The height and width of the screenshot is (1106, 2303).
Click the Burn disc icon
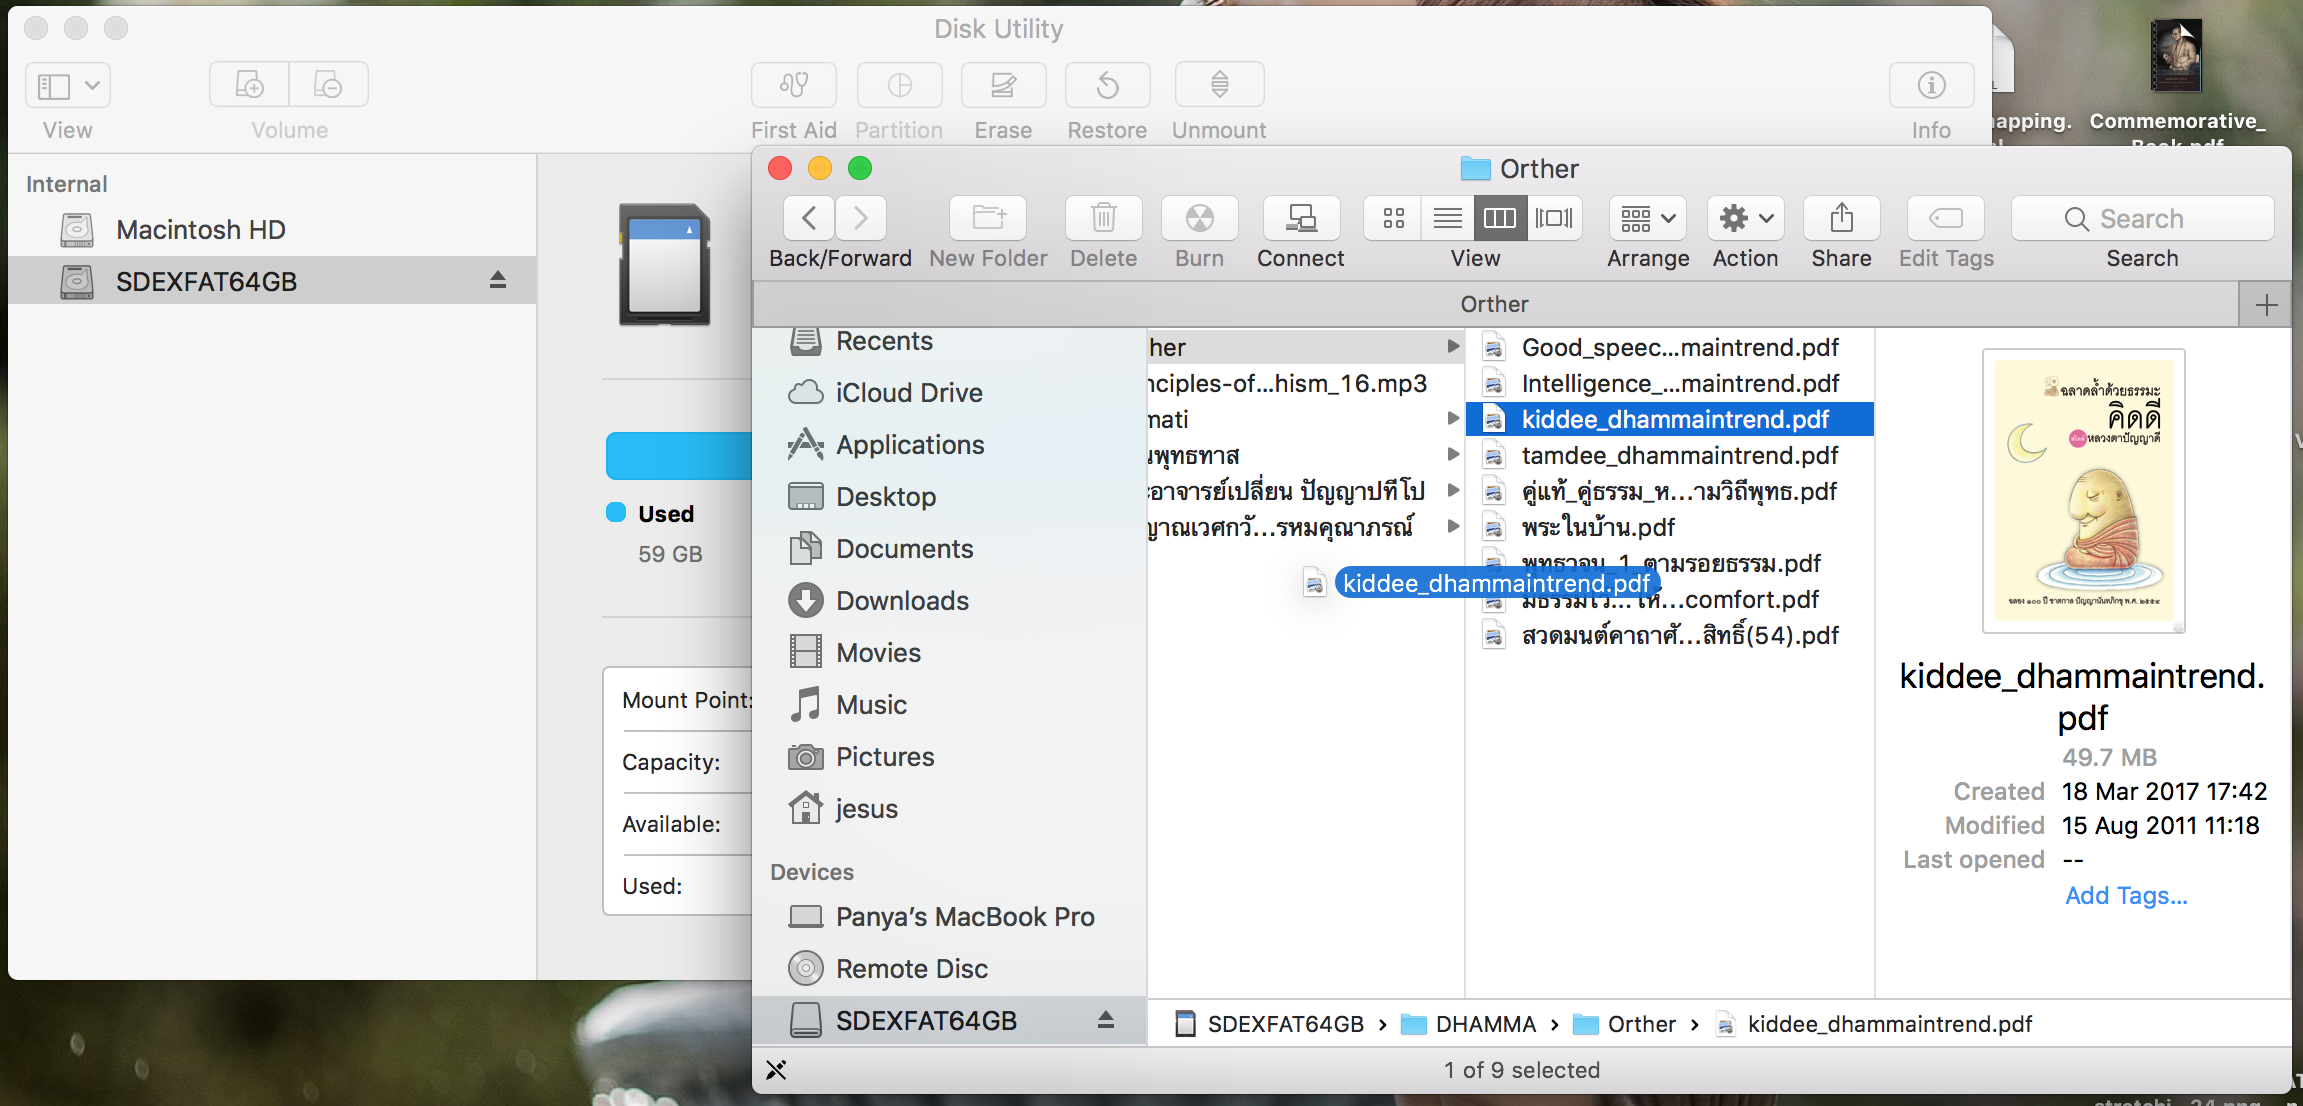[1199, 218]
